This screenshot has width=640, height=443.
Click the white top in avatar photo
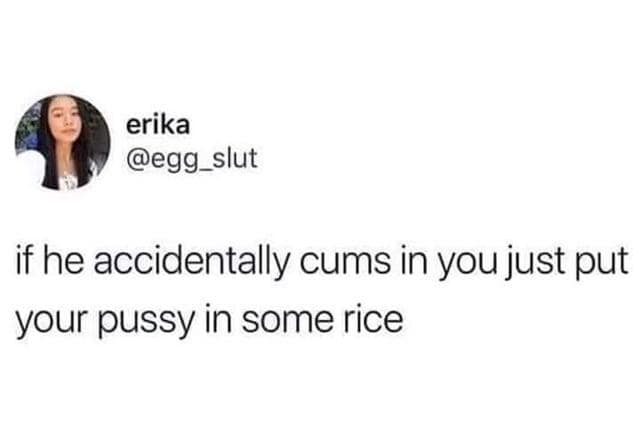coord(68,180)
